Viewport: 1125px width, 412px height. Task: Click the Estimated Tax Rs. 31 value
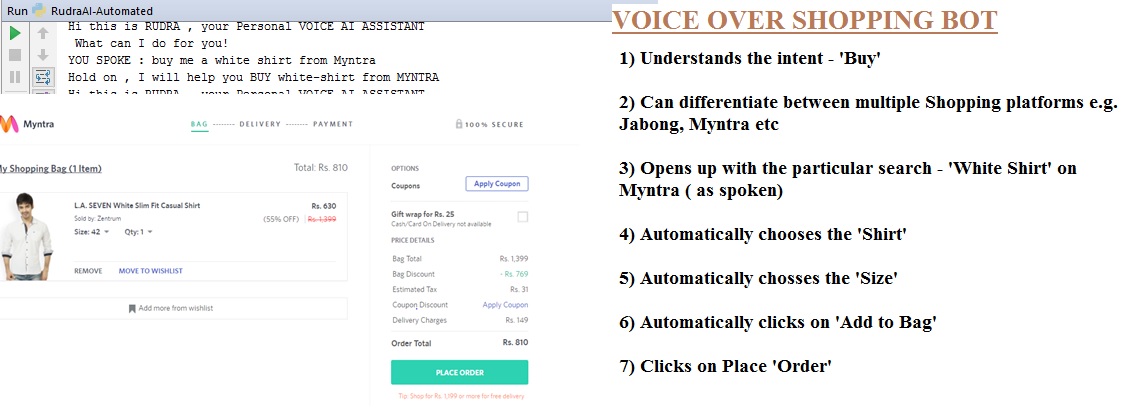(x=519, y=290)
